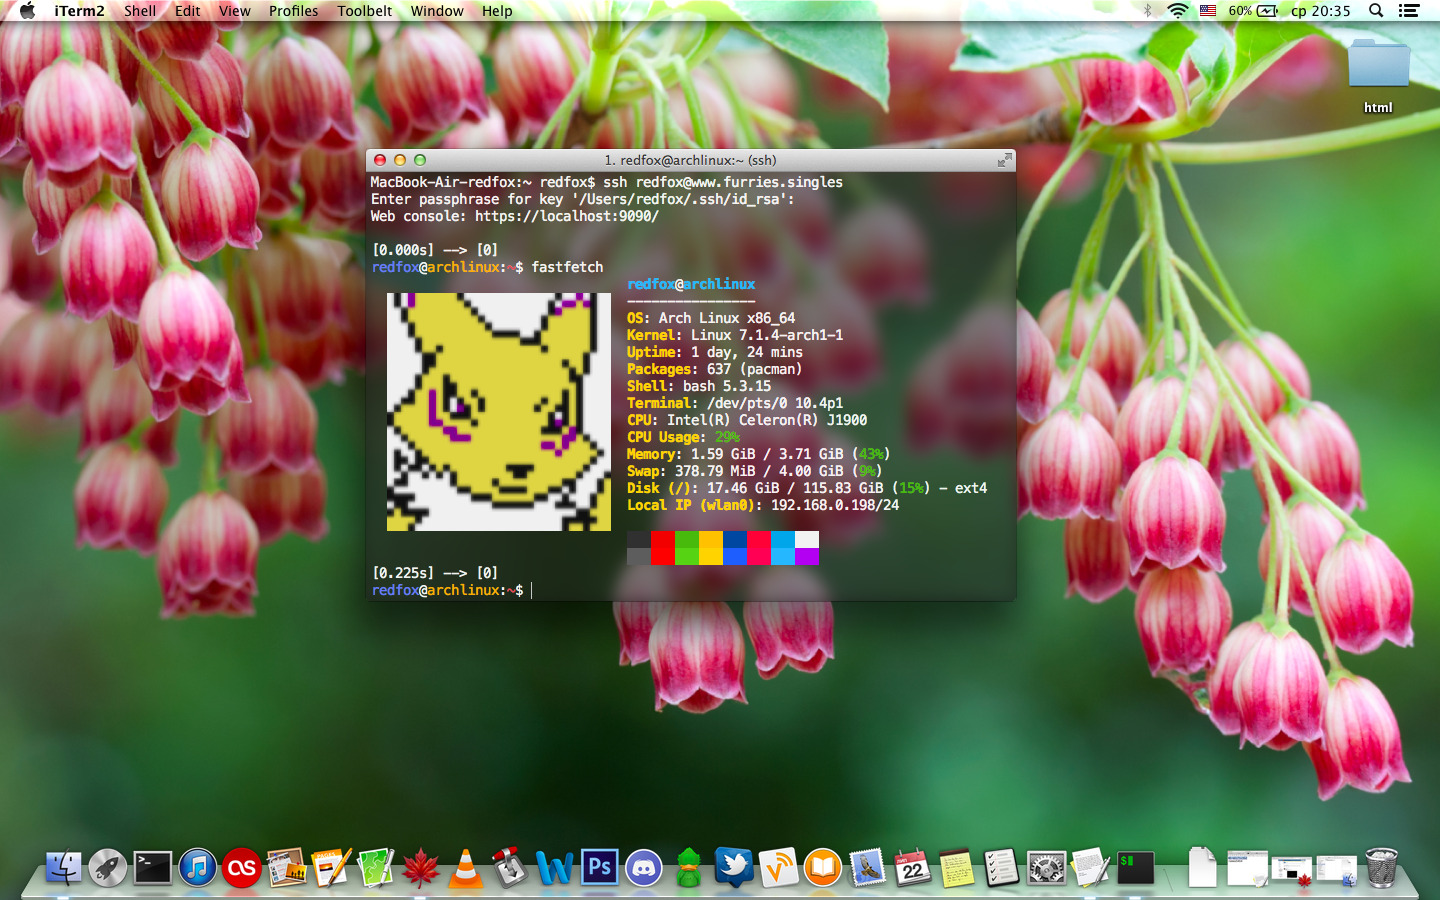Open the Toolbelt menu
Screen dimensions: 1440x900
pos(365,11)
